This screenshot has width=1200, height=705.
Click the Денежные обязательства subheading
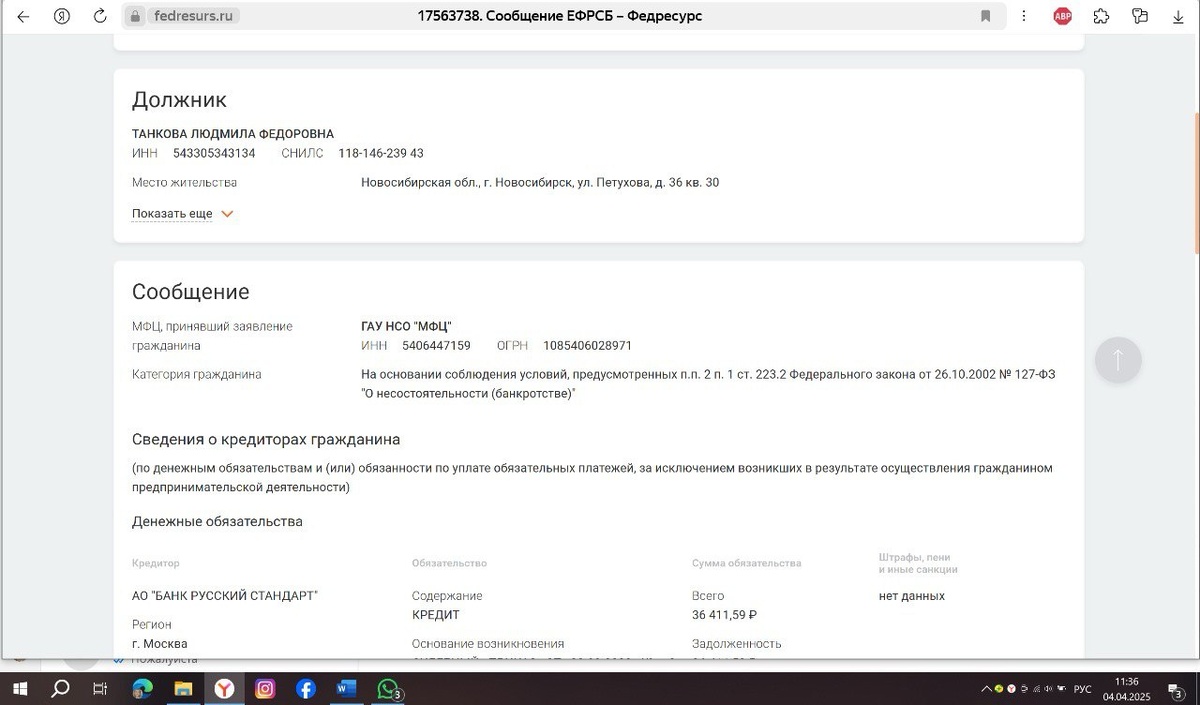(x=217, y=522)
